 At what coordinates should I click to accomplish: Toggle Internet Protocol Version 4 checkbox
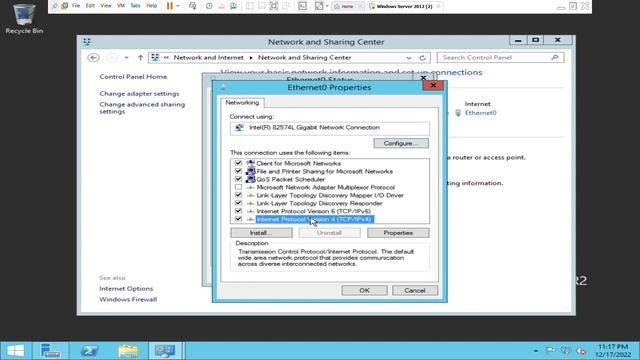[238, 219]
